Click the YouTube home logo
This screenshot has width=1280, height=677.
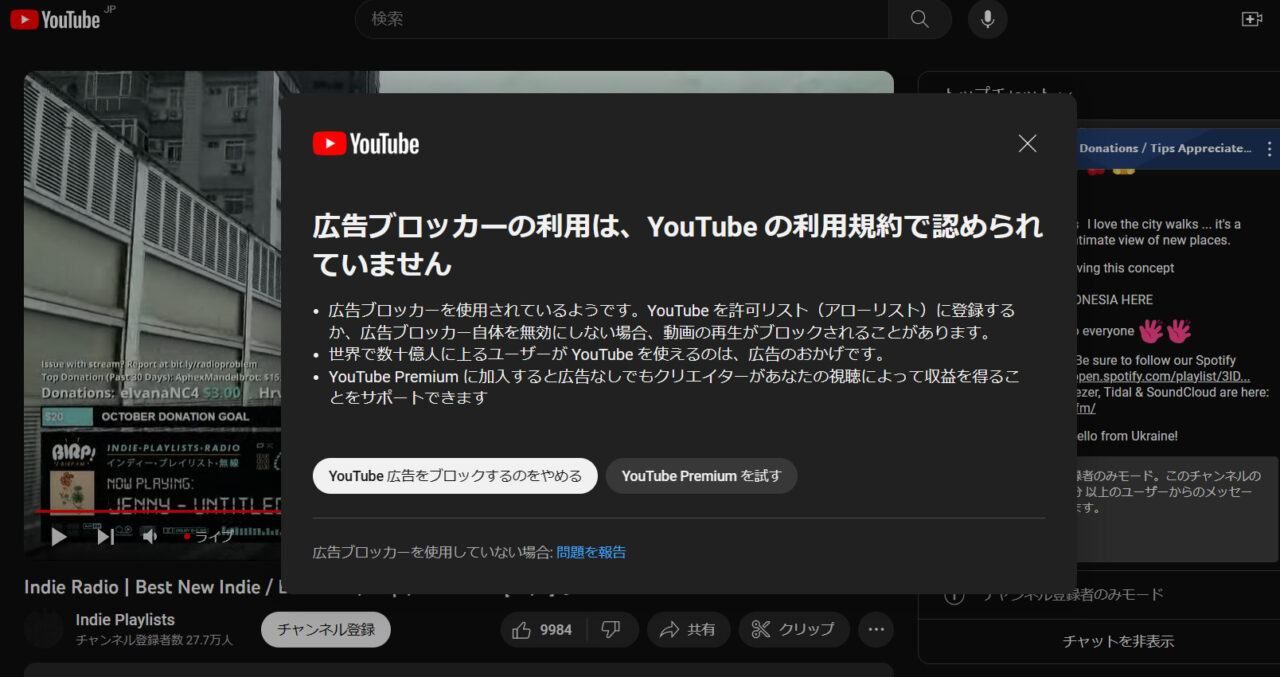click(x=56, y=19)
